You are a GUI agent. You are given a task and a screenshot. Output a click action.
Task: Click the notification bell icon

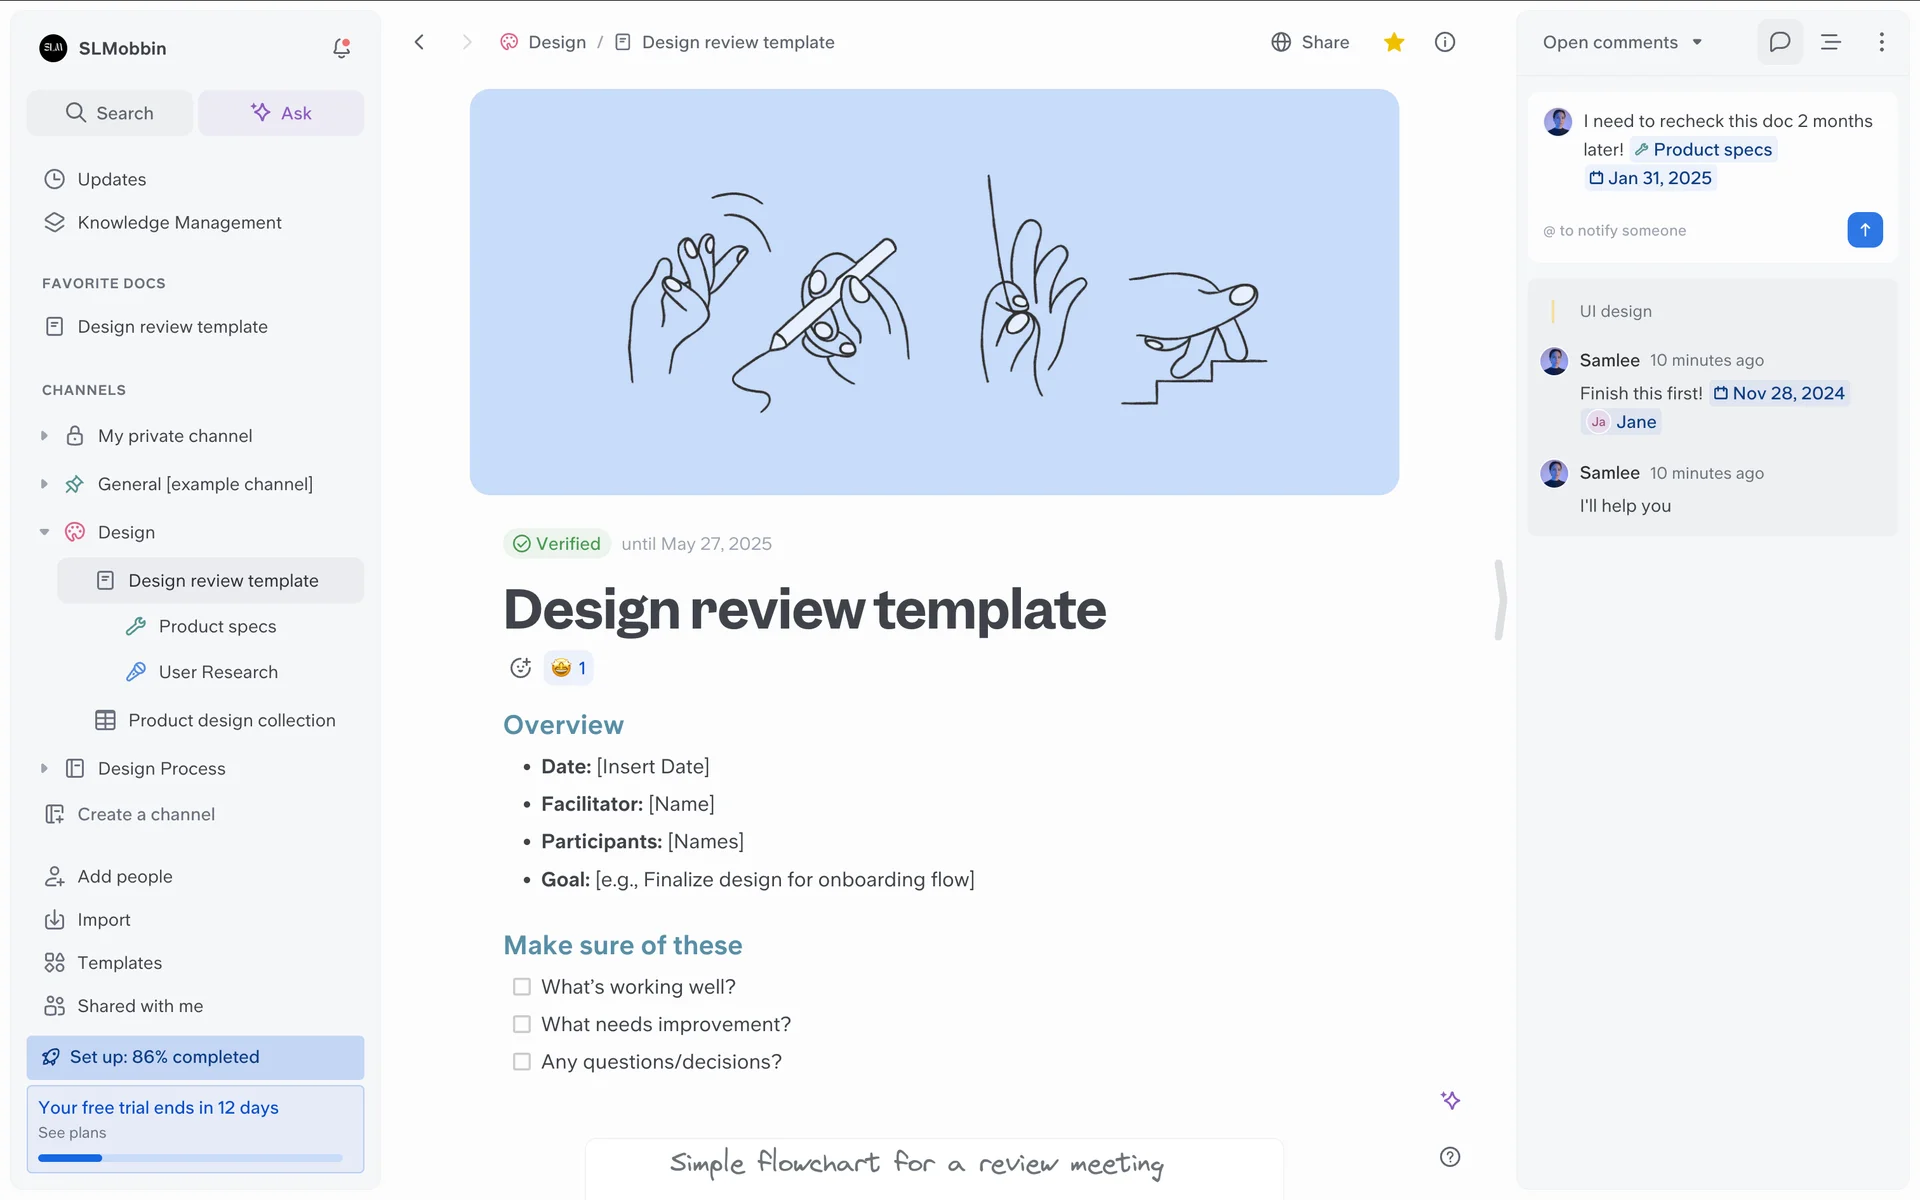point(341,48)
